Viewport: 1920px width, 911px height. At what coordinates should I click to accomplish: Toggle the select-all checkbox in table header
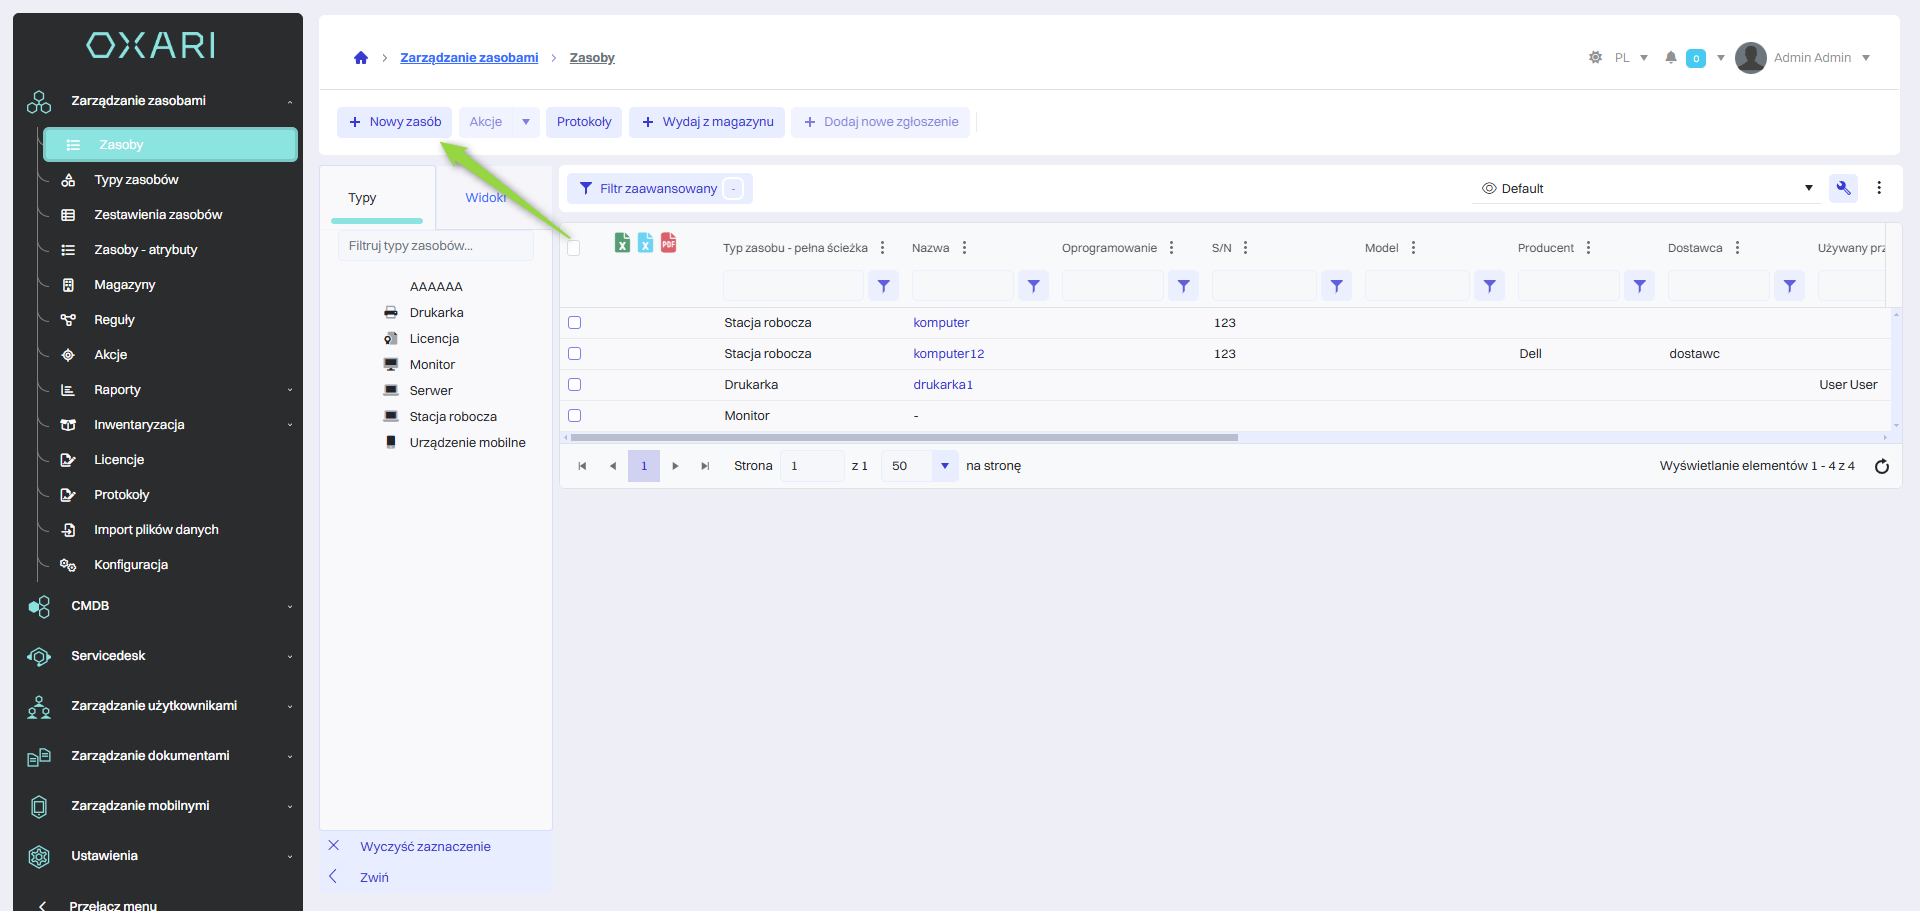(x=574, y=248)
